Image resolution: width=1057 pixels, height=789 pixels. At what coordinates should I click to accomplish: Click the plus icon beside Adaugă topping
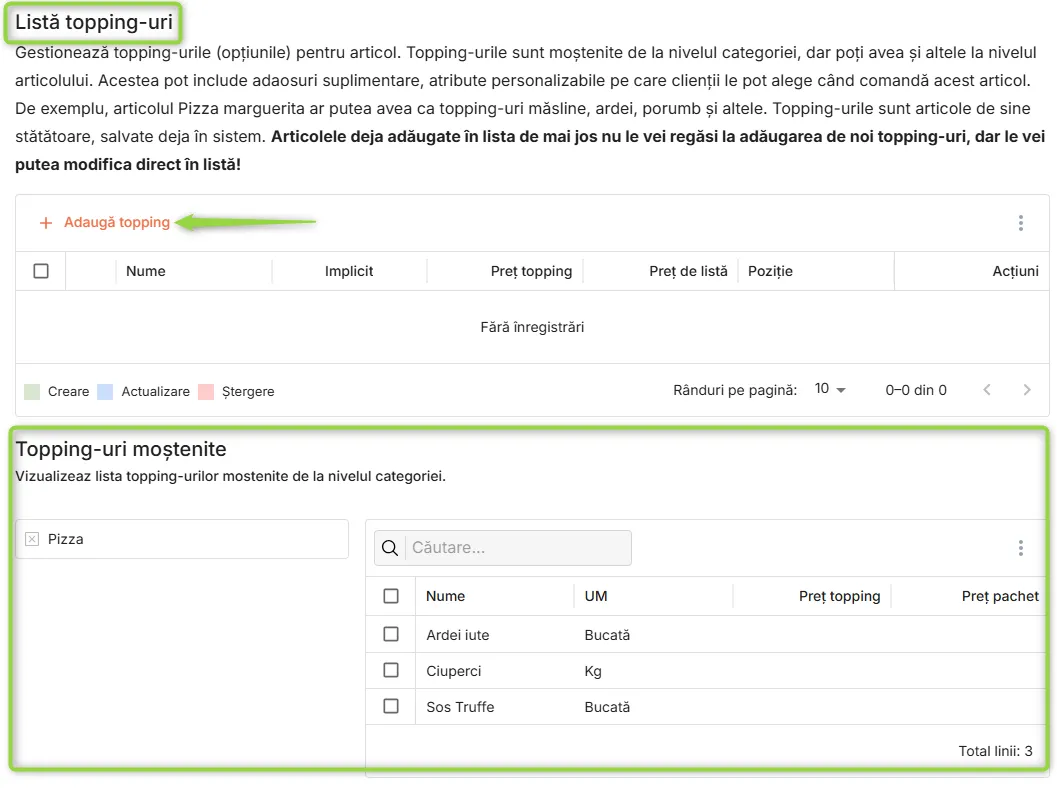coord(46,223)
